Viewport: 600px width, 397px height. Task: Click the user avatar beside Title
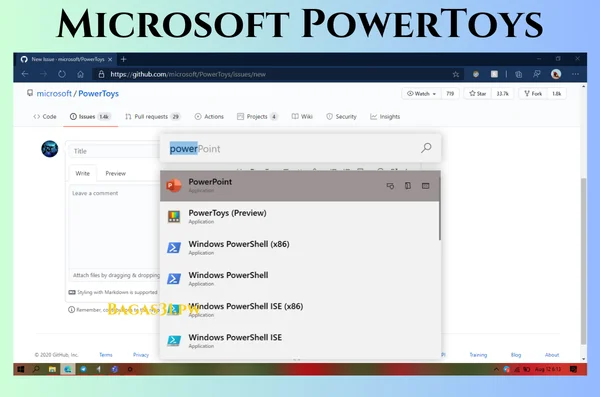(x=50, y=149)
